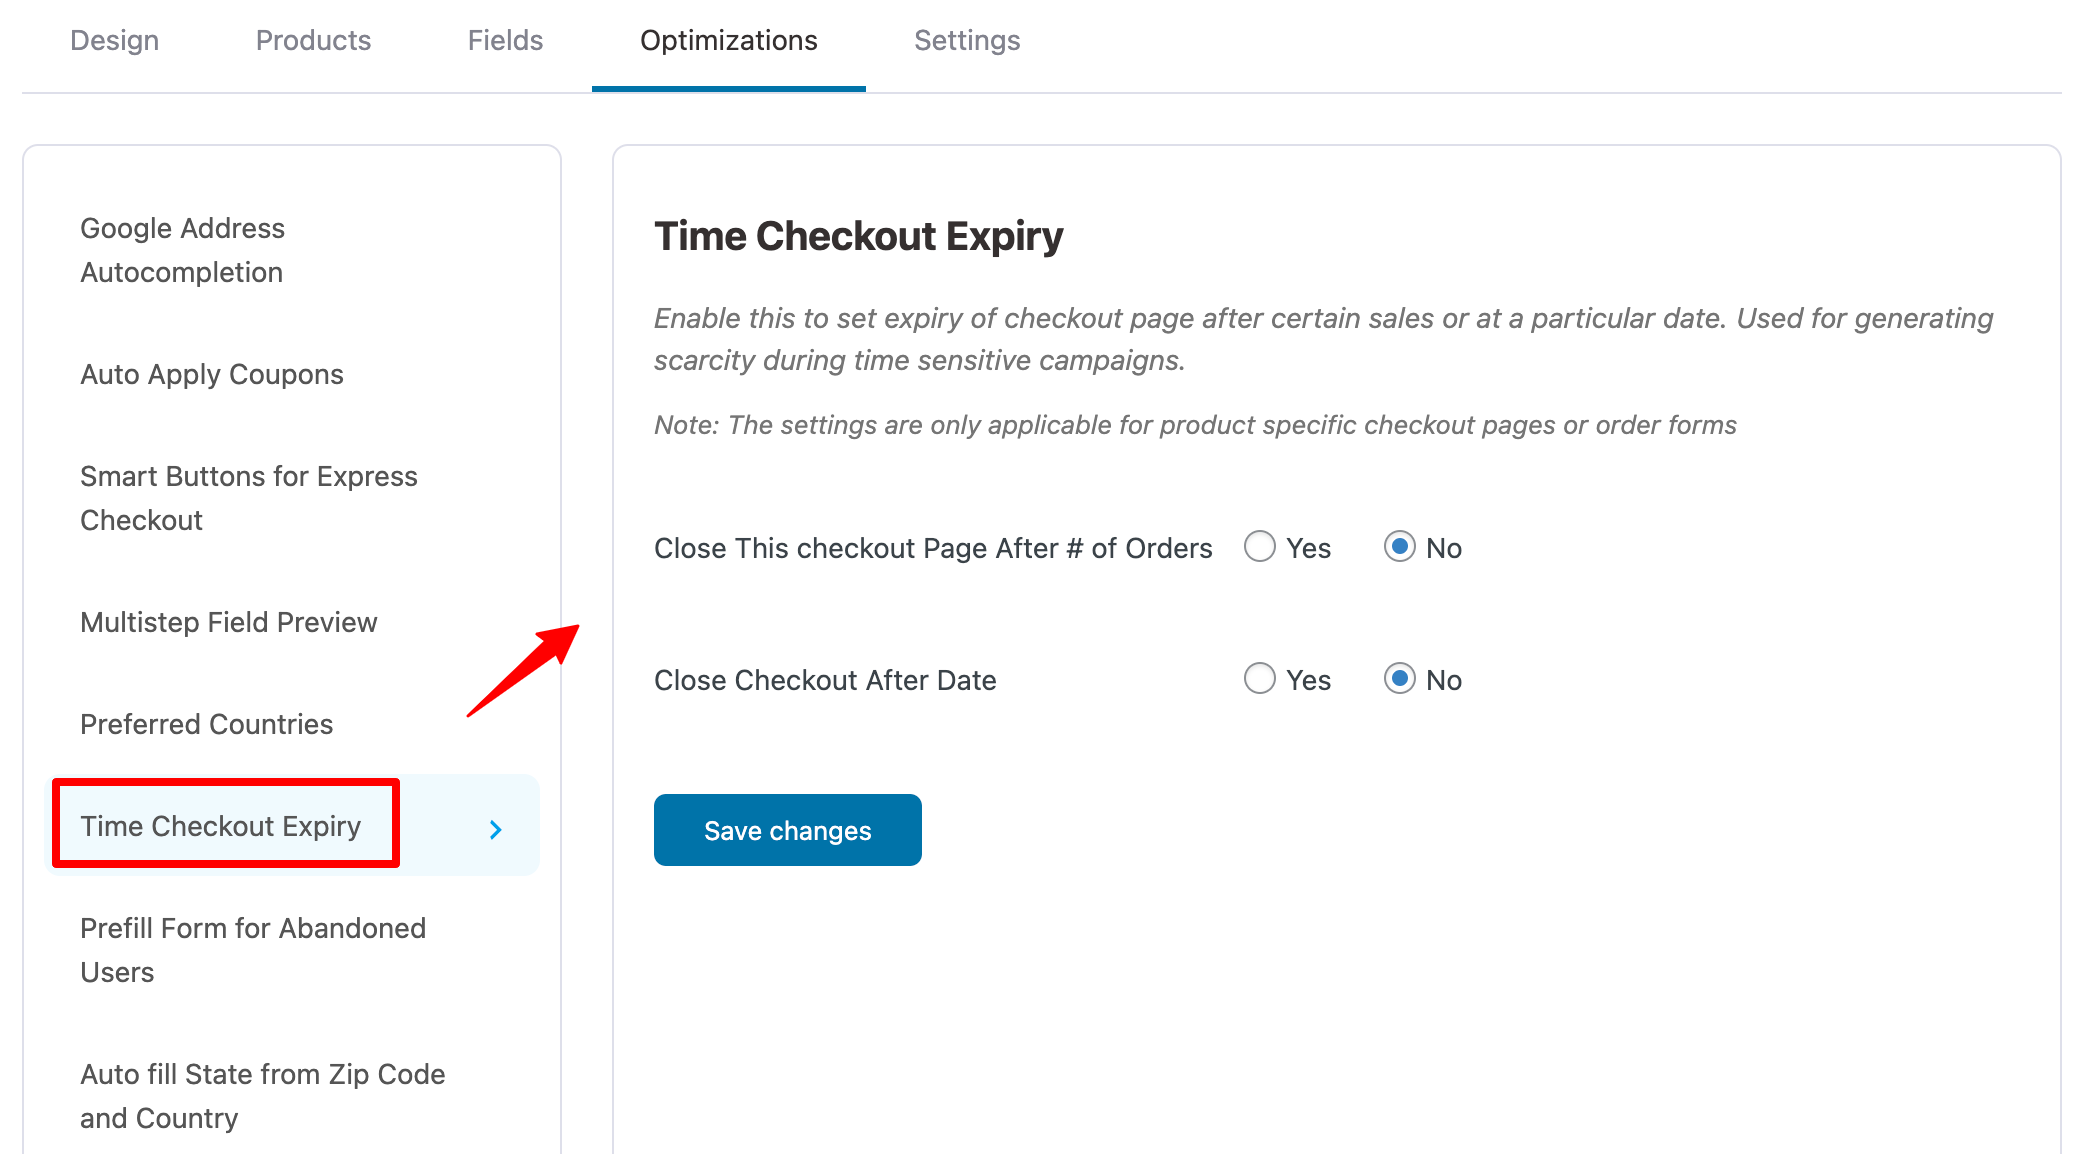Stay on the Optimizations tab
The width and height of the screenshot is (2086, 1154).
(729, 40)
